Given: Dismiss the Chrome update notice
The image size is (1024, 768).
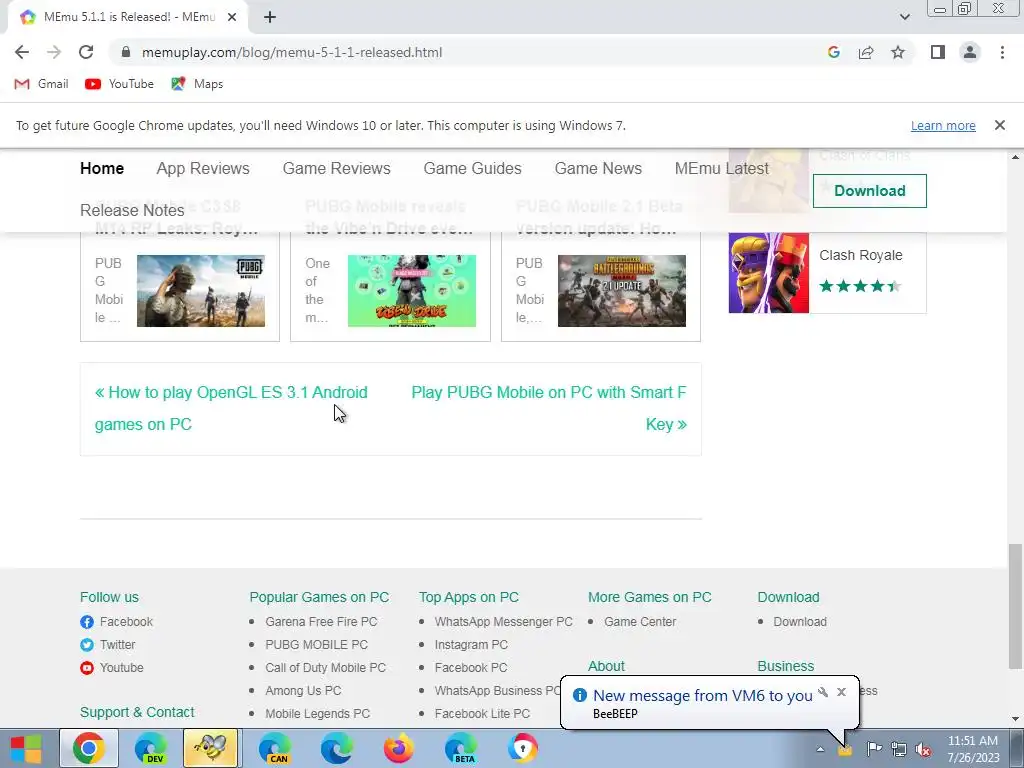Looking at the screenshot, I should coord(999,125).
